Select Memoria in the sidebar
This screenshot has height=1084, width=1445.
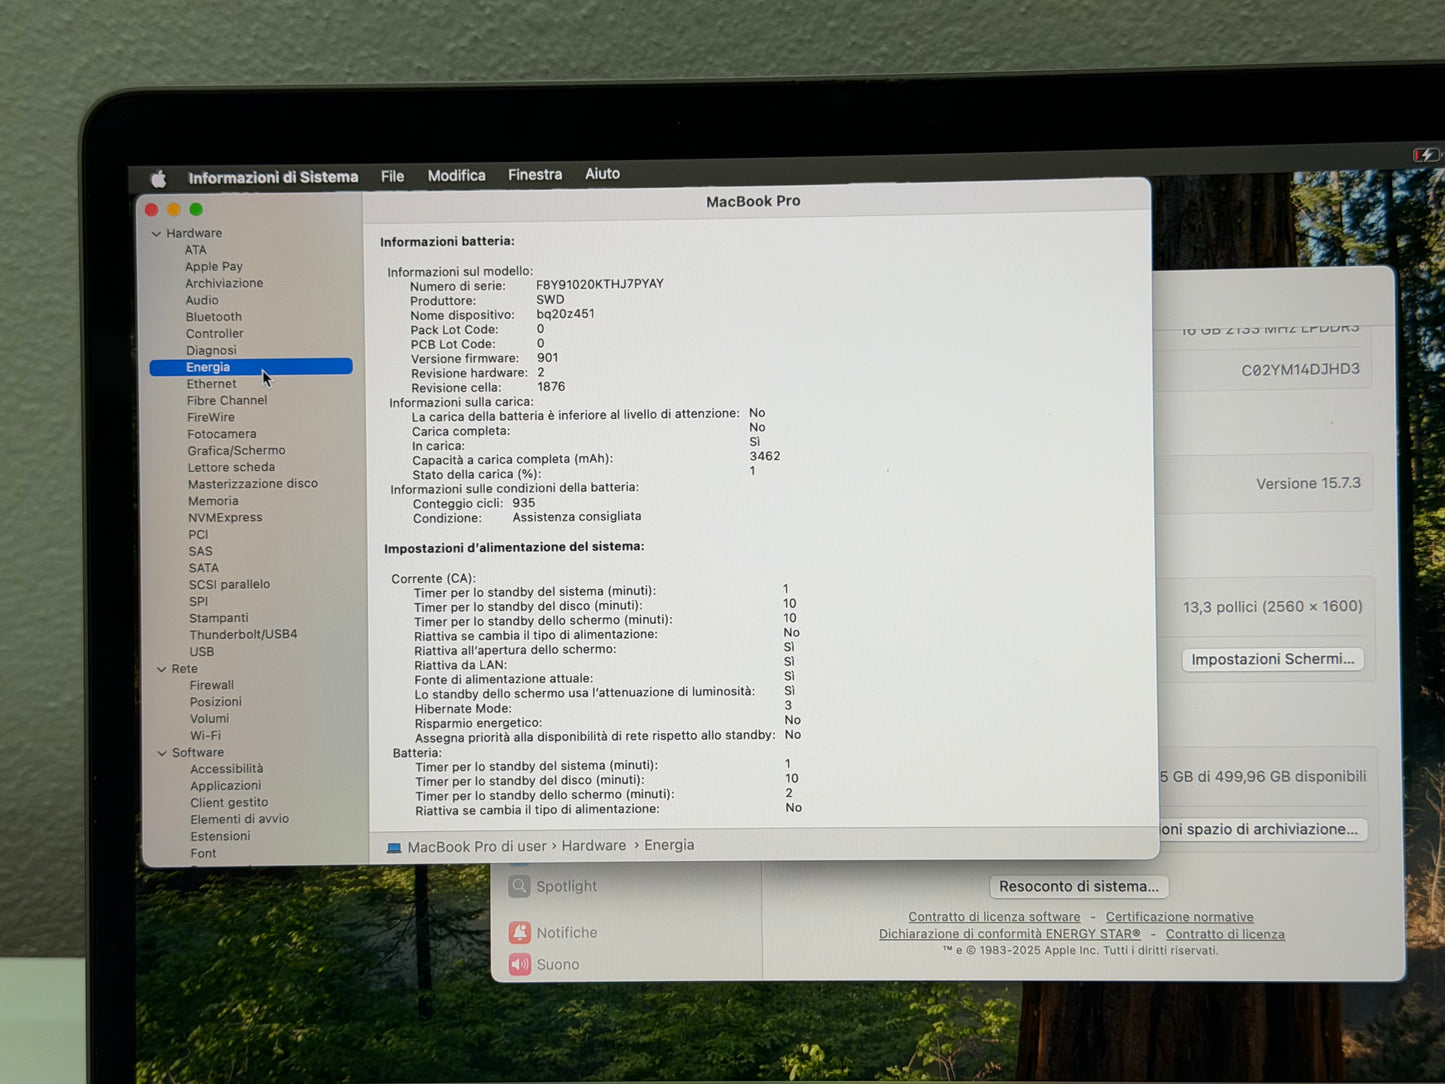click(213, 501)
